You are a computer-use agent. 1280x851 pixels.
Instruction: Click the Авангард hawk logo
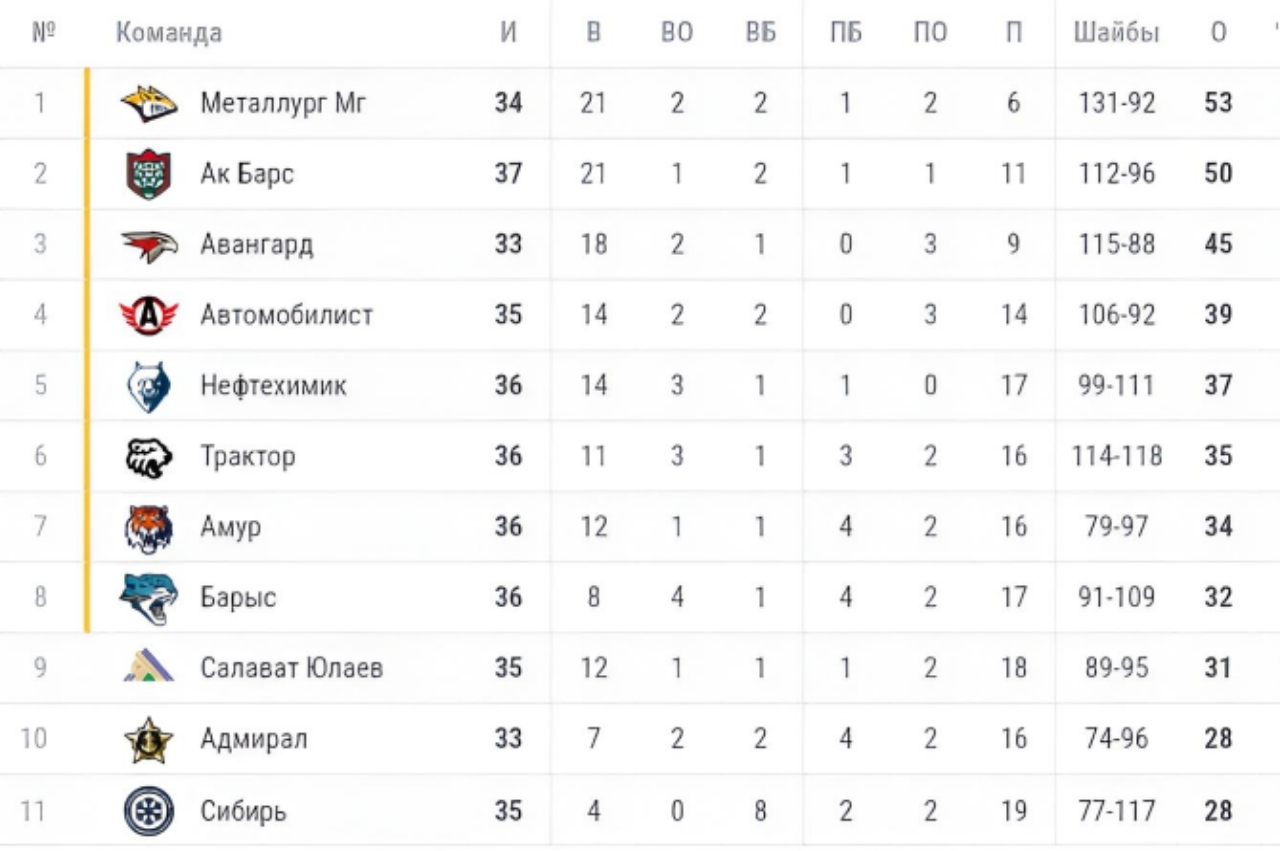pyautogui.click(x=149, y=245)
